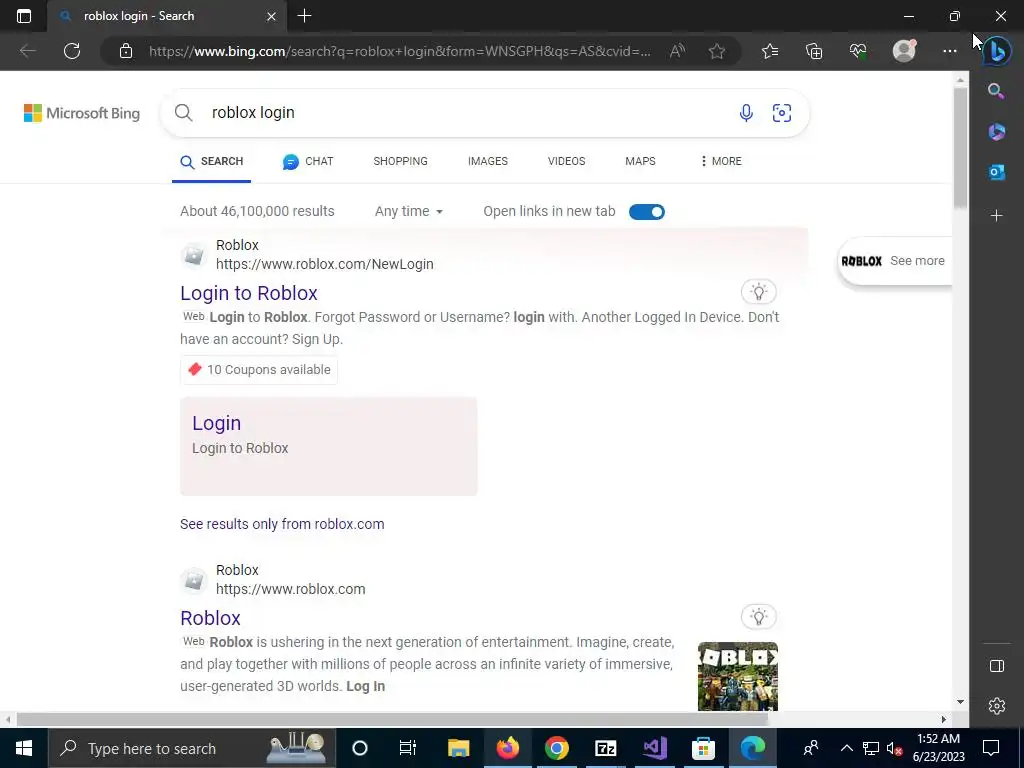The height and width of the screenshot is (768, 1024).
Task: Launch Firefox from the taskbar
Action: (507, 748)
